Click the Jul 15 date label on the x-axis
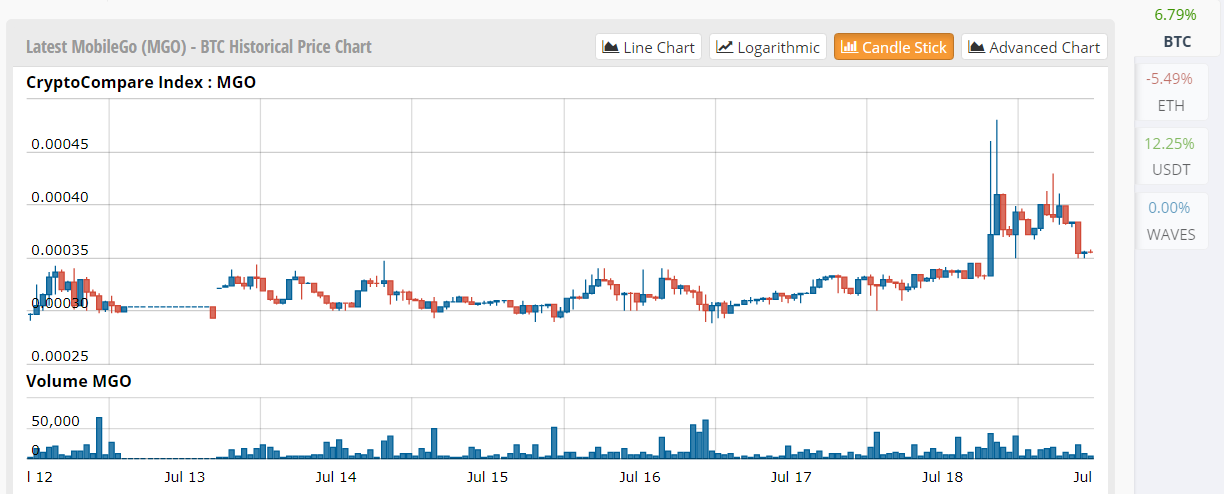Viewport: 1224px width, 494px height. [x=488, y=477]
